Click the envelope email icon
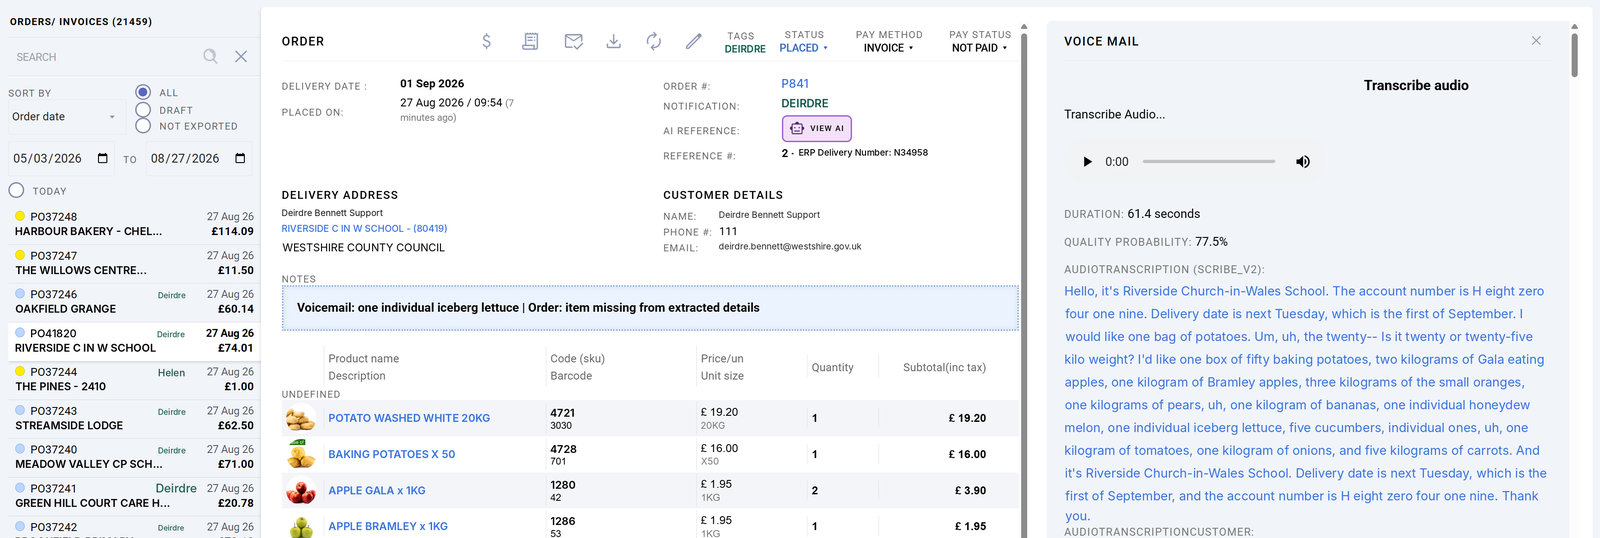Viewport: 1600px width, 538px height. (x=573, y=41)
